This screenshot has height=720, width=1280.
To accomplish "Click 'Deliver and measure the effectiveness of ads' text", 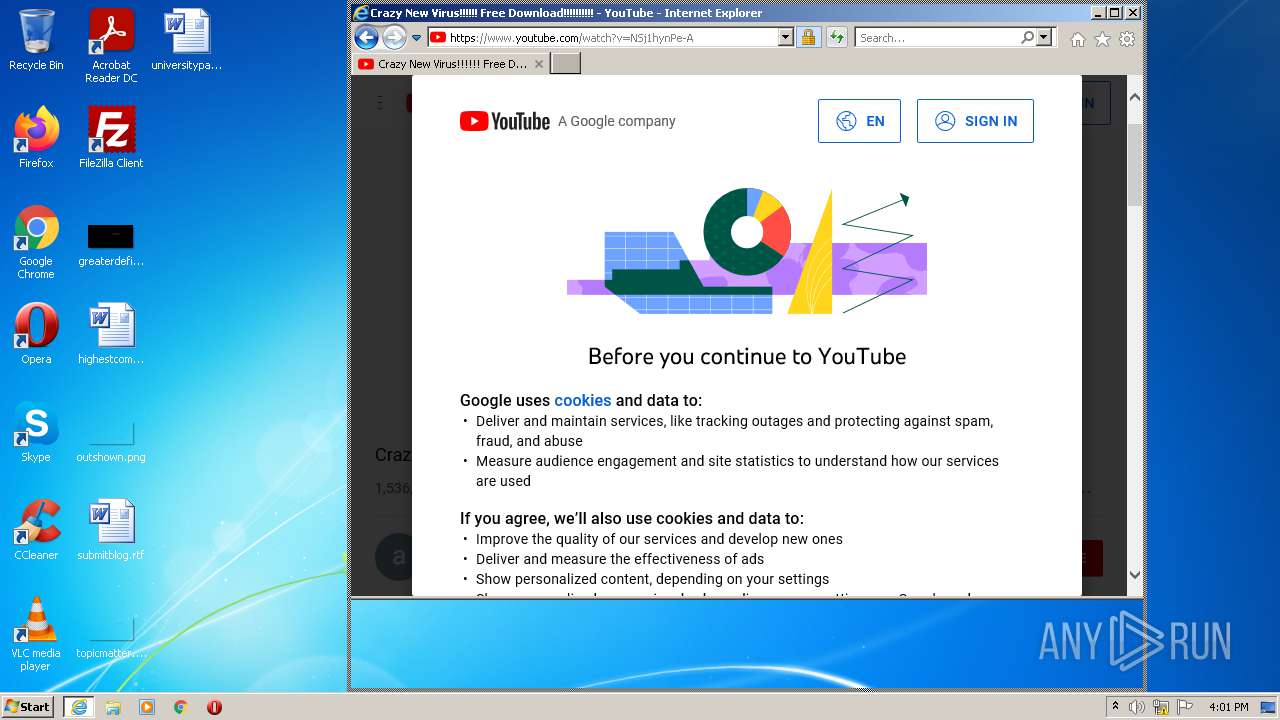I will 620,559.
